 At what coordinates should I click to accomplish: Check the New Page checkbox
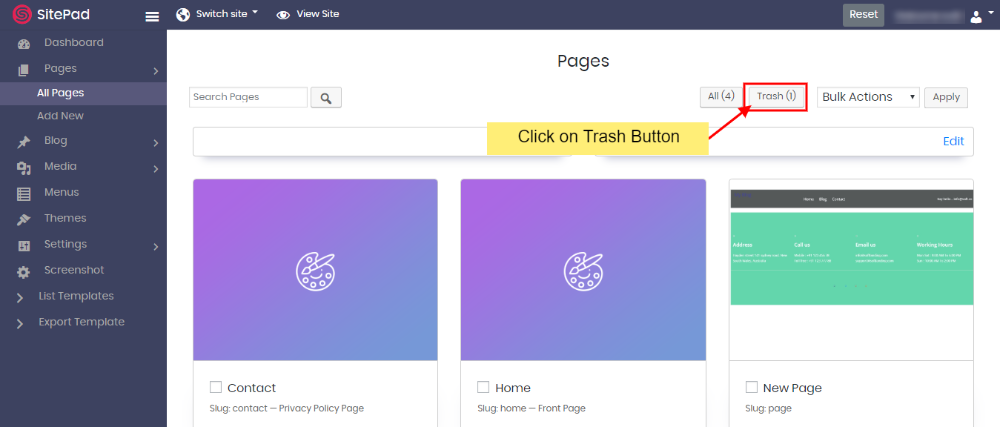coord(752,387)
